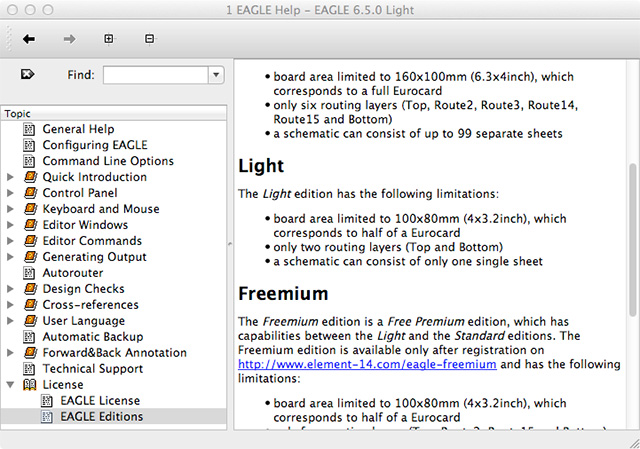640x449 pixels.
Task: Select the EAGLE License topic
Action: [x=100, y=401]
